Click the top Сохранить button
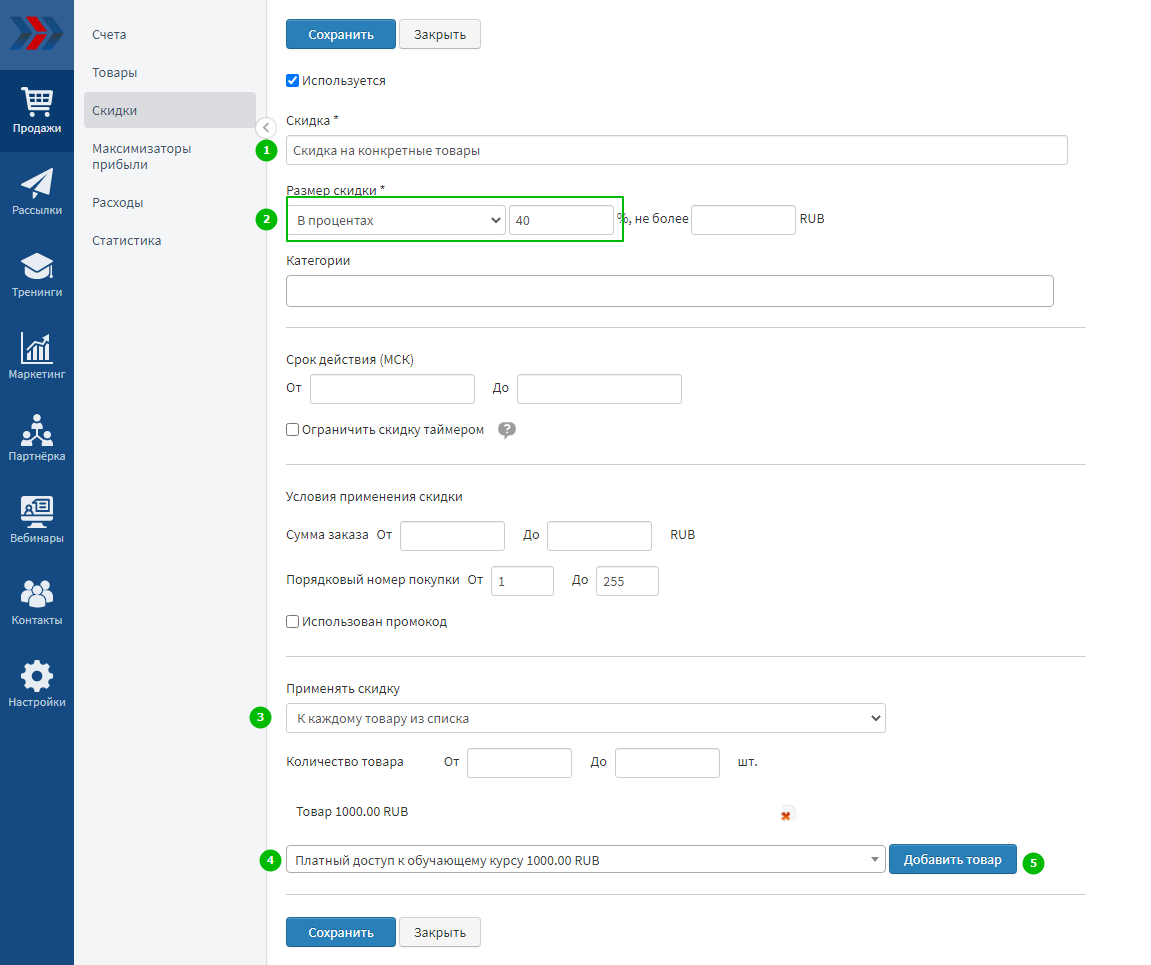Viewport: 1151px width, 965px height. click(340, 34)
